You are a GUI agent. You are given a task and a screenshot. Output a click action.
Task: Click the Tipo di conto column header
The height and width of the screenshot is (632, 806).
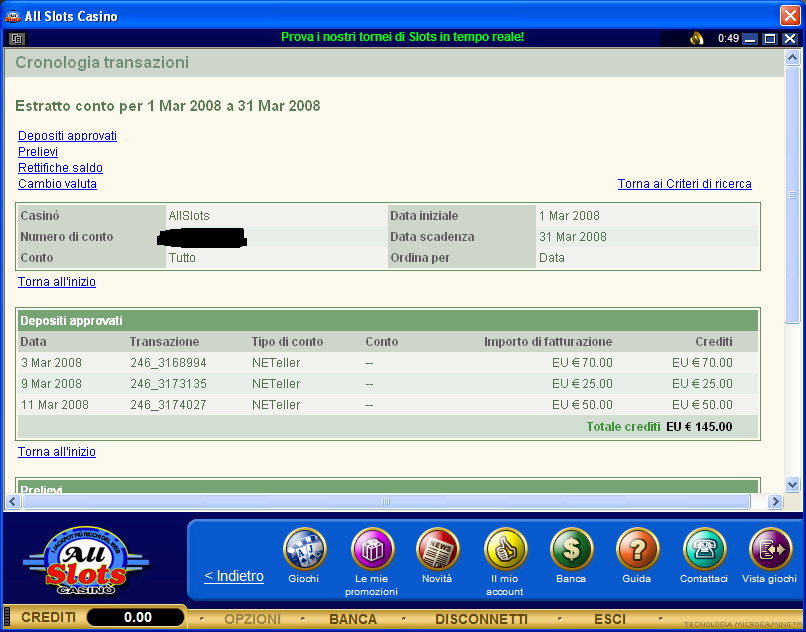[x=287, y=342]
